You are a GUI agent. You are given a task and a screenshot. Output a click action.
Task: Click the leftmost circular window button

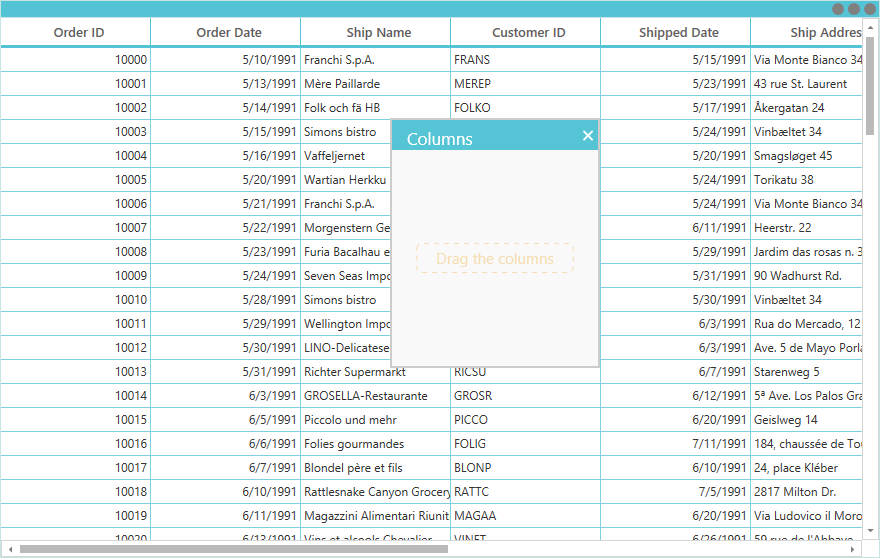838,9
